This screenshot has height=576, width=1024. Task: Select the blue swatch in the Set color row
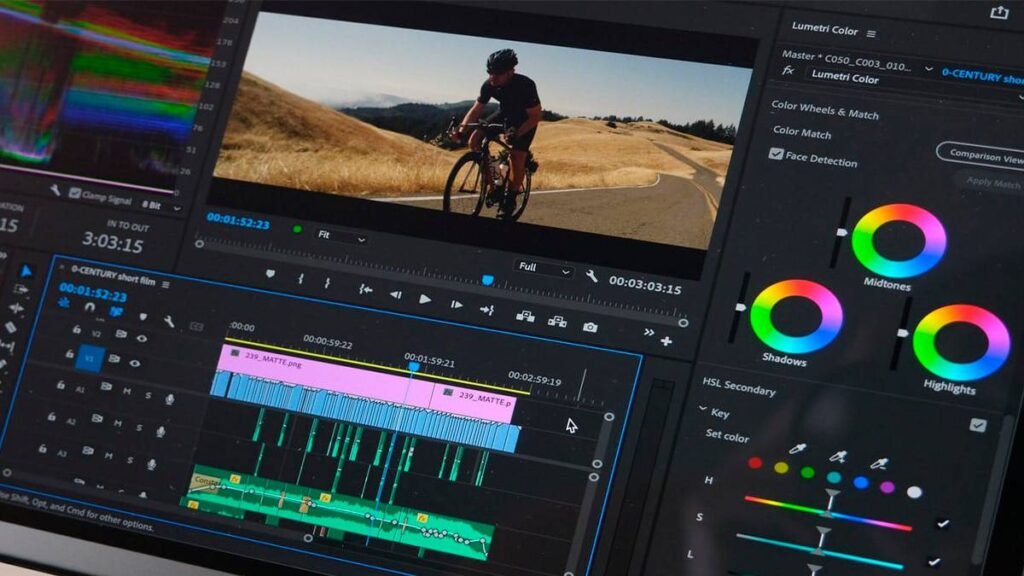pos(860,483)
